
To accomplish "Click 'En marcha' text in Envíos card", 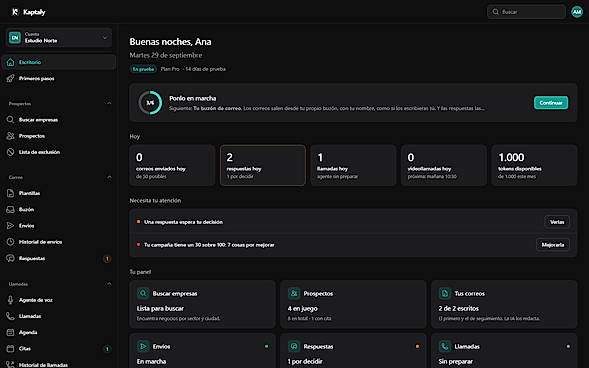I will [151, 361].
